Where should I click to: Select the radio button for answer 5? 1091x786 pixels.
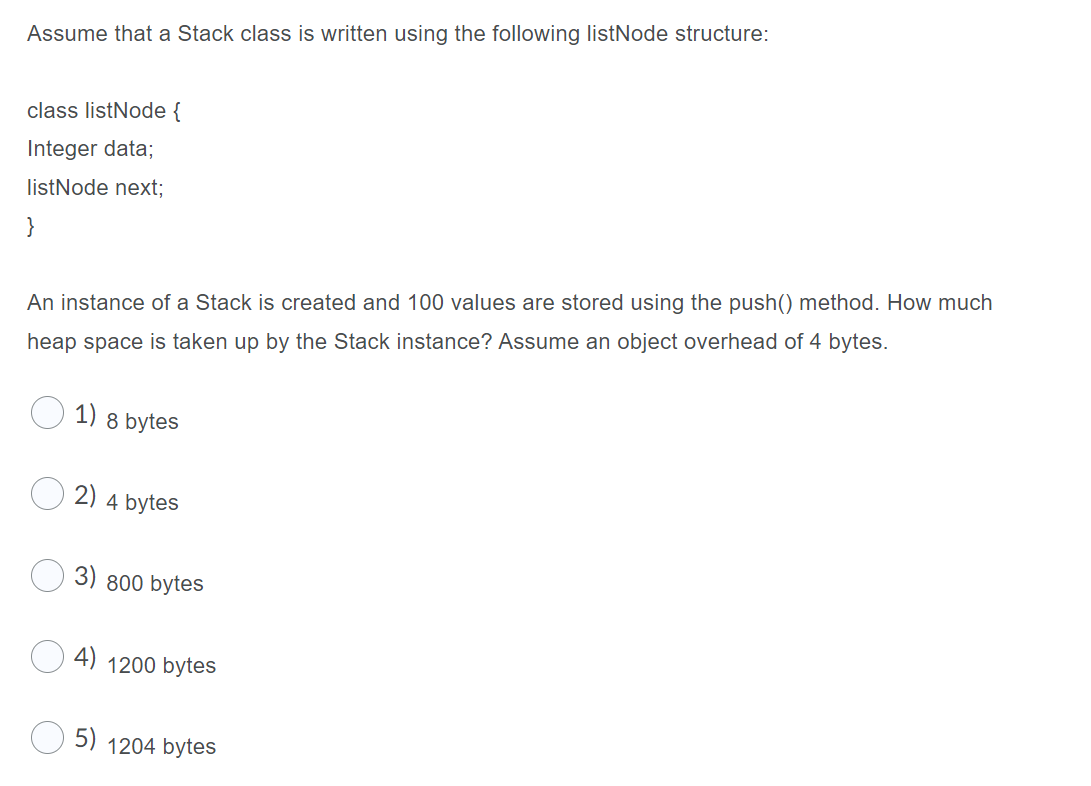pyautogui.click(x=46, y=737)
